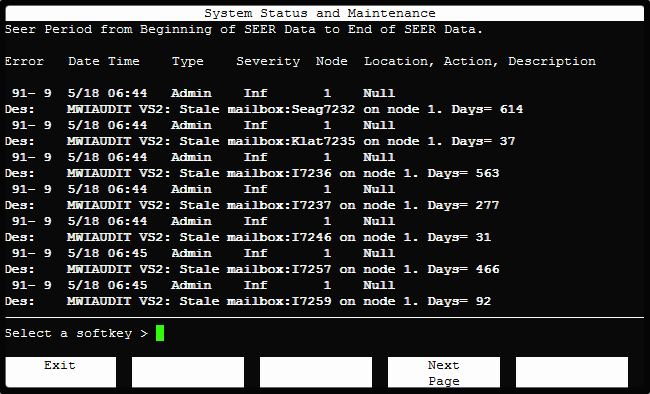Screen dimensions: 650x394
Task: Click the green cursor at softkey prompt
Action: [160, 333]
